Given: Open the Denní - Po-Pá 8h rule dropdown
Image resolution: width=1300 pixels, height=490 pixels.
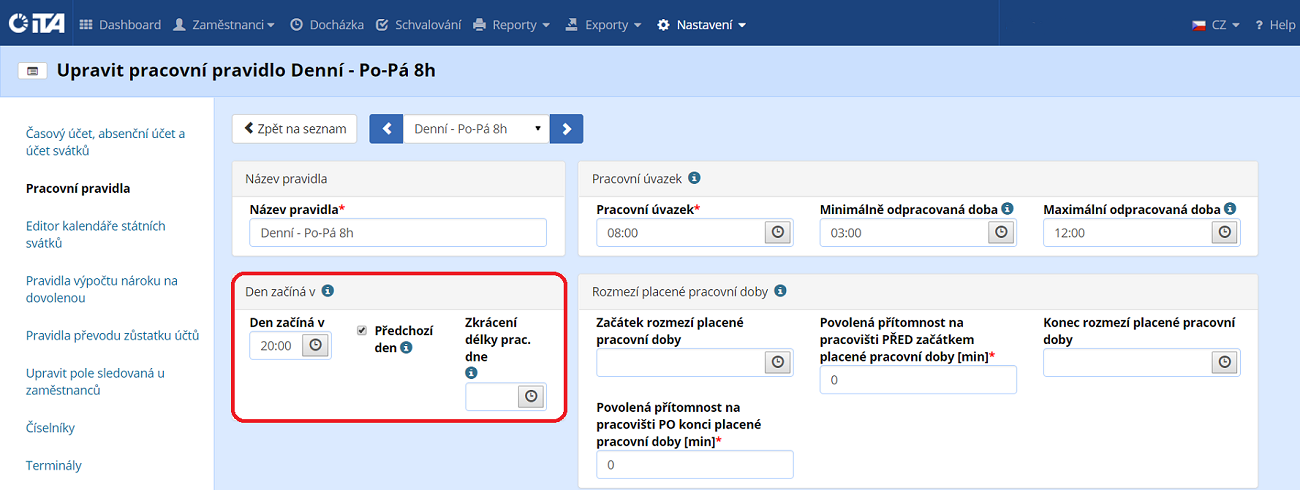Looking at the screenshot, I should 476,129.
